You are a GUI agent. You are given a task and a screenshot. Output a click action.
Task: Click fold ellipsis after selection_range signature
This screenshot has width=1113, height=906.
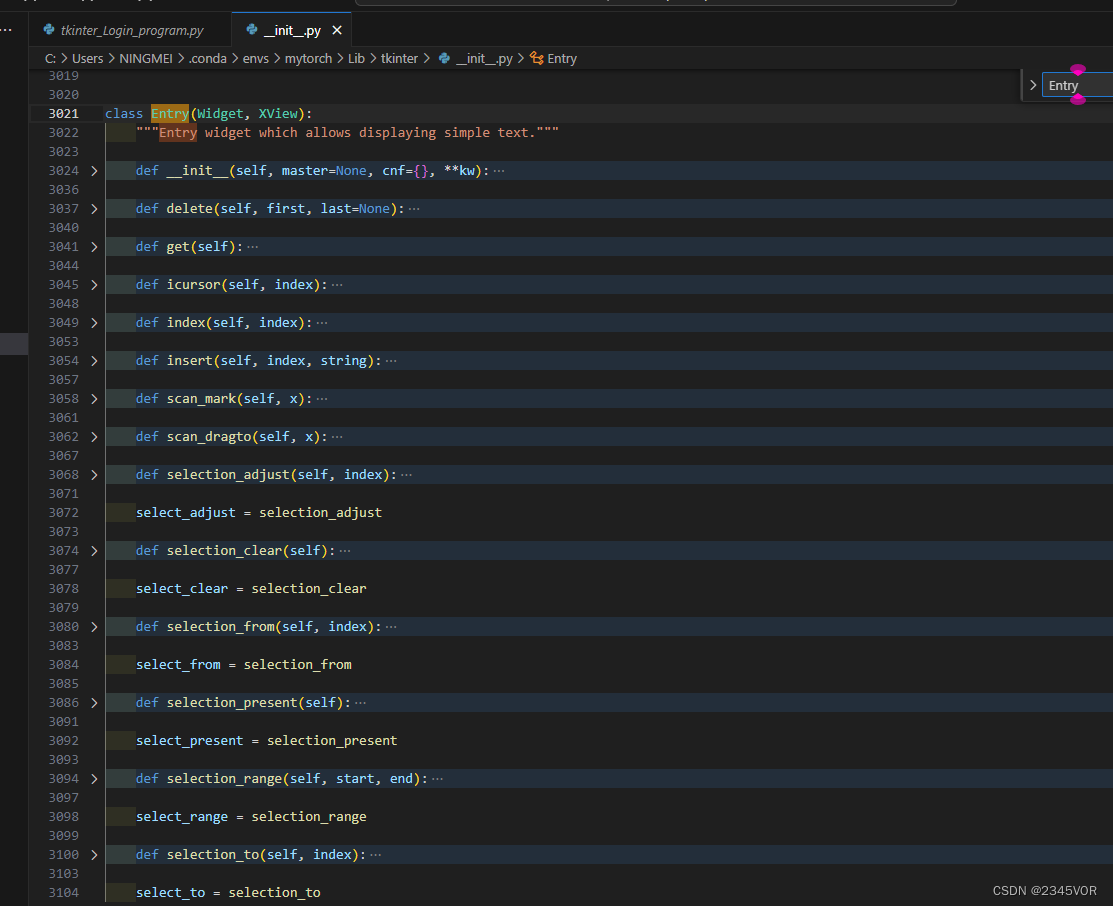(437, 778)
